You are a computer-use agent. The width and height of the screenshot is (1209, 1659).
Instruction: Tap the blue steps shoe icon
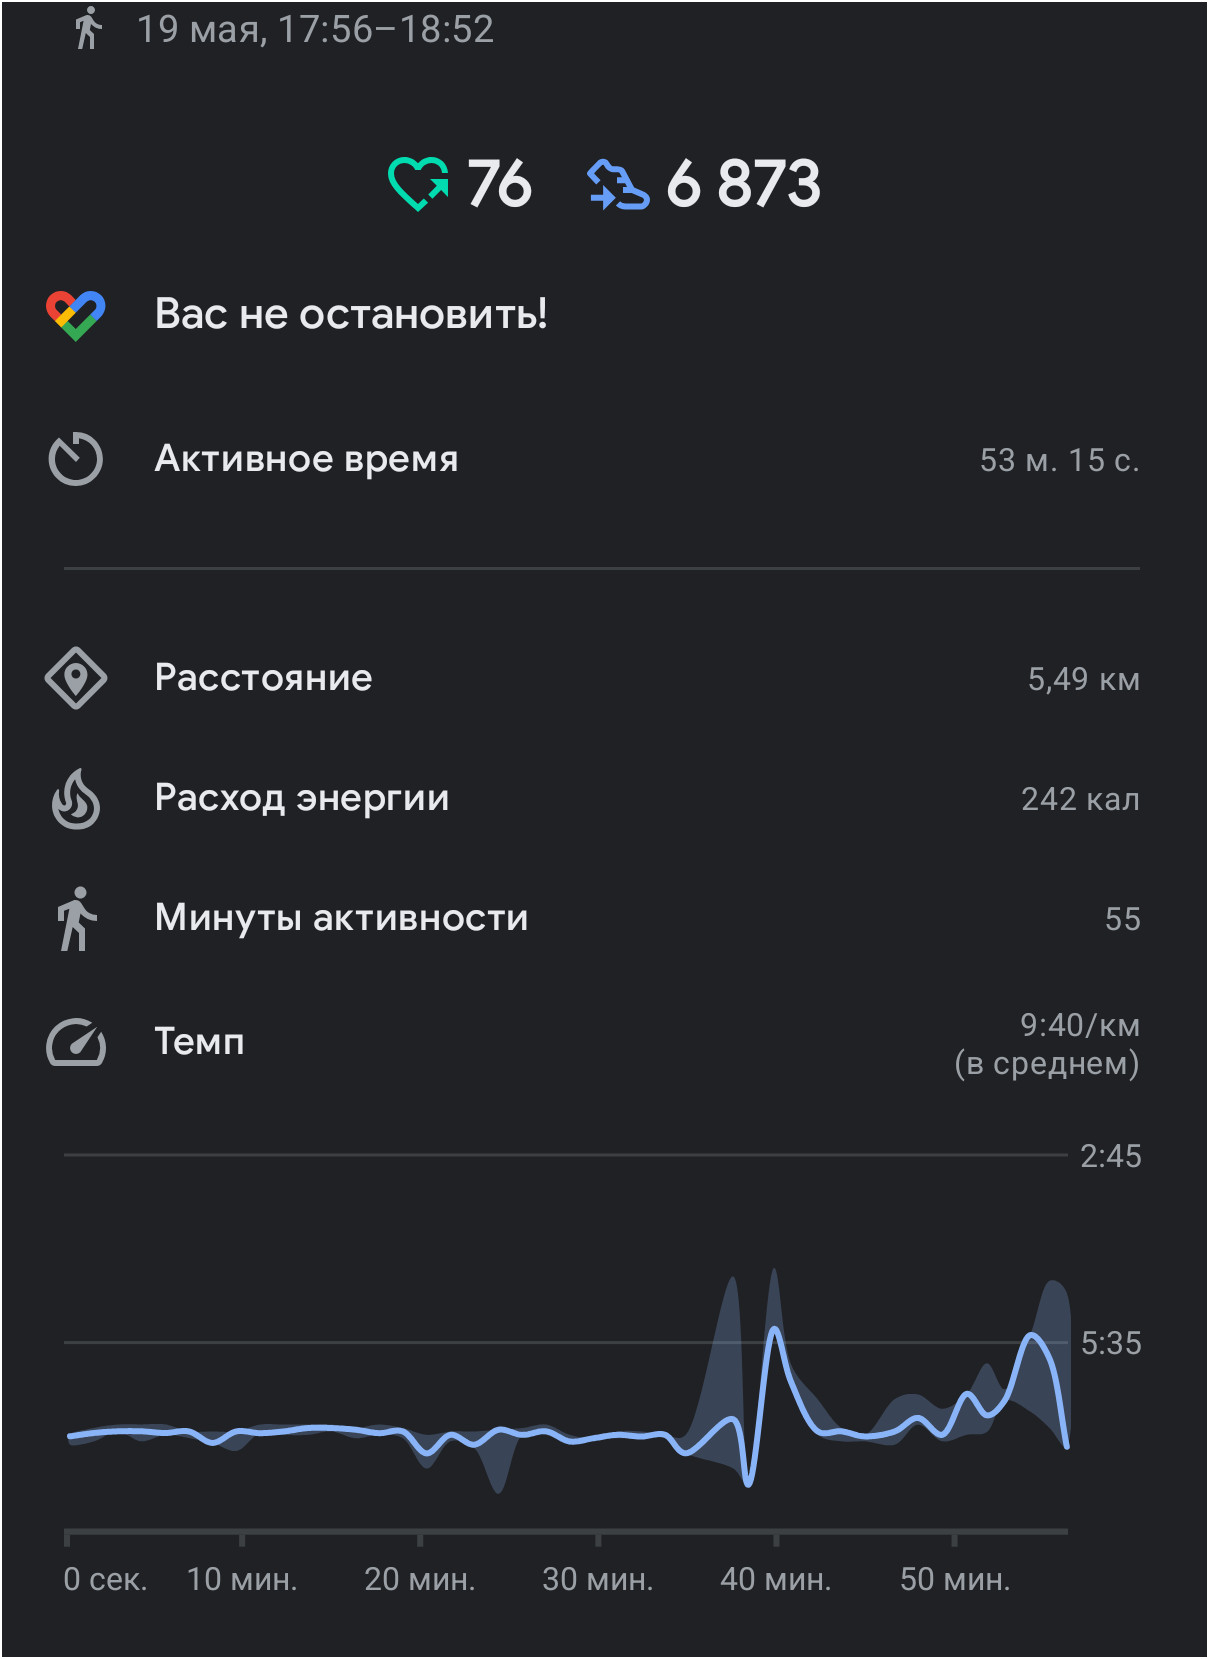(x=617, y=185)
